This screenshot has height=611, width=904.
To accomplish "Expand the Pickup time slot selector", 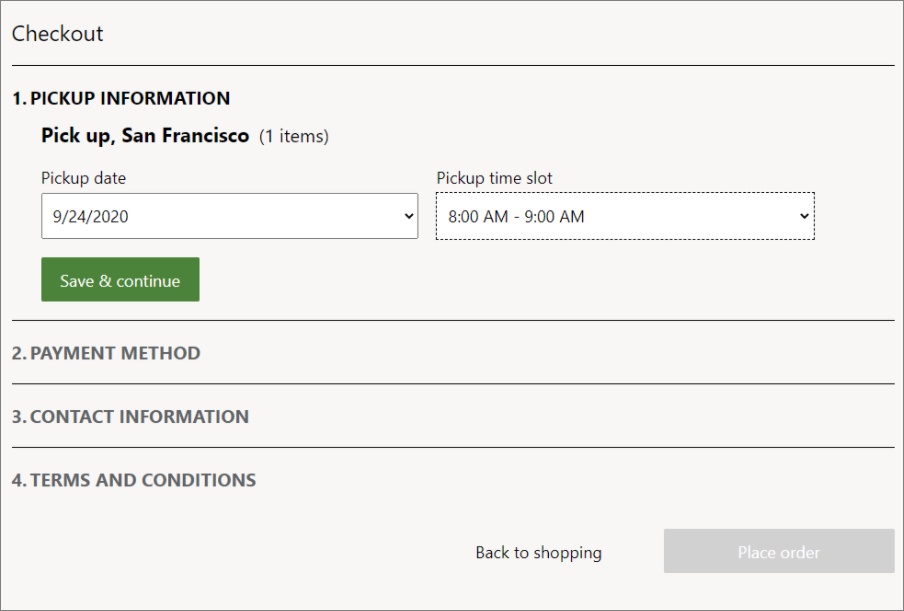I will click(x=625, y=216).
